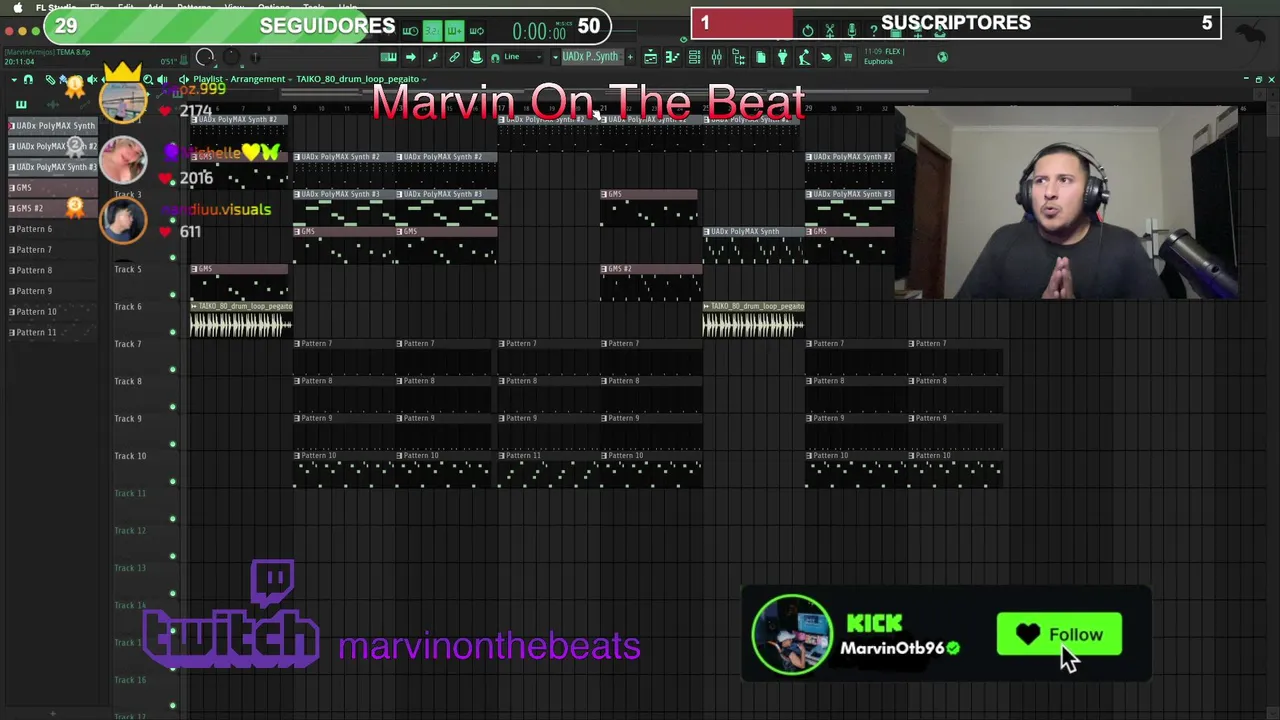This screenshot has width=1280, height=720.
Task: Click the plus button beside pattern selector
Action: 630,57
